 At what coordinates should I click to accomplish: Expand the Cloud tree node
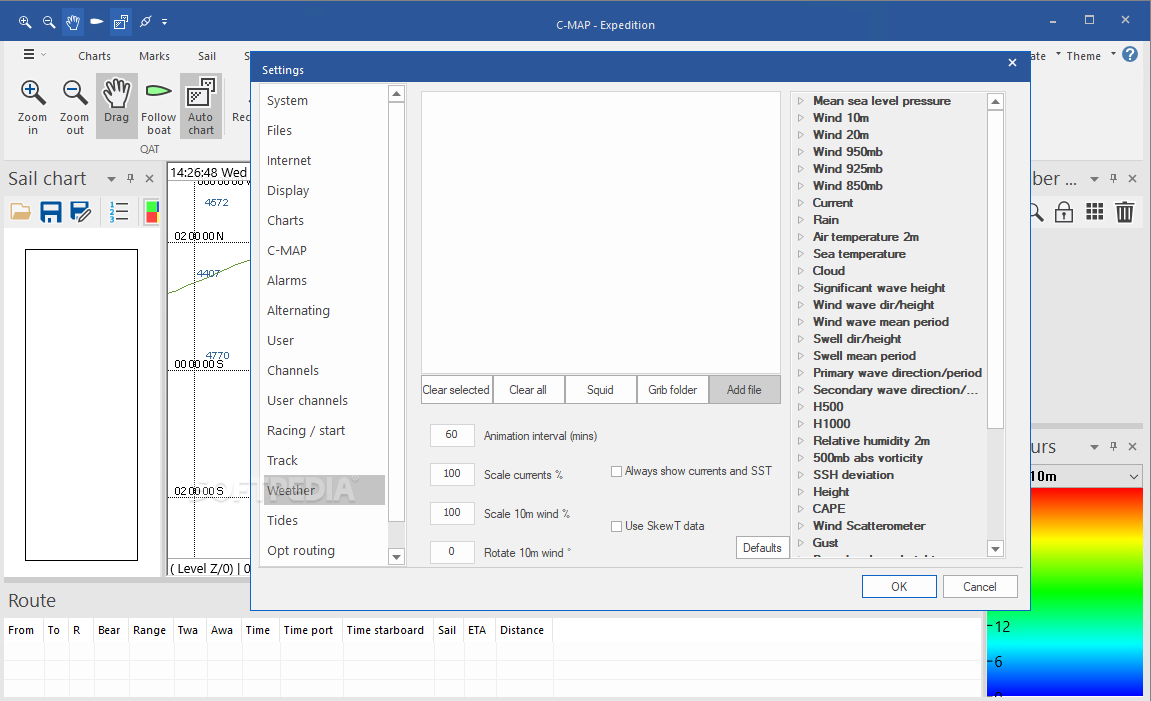[801, 271]
